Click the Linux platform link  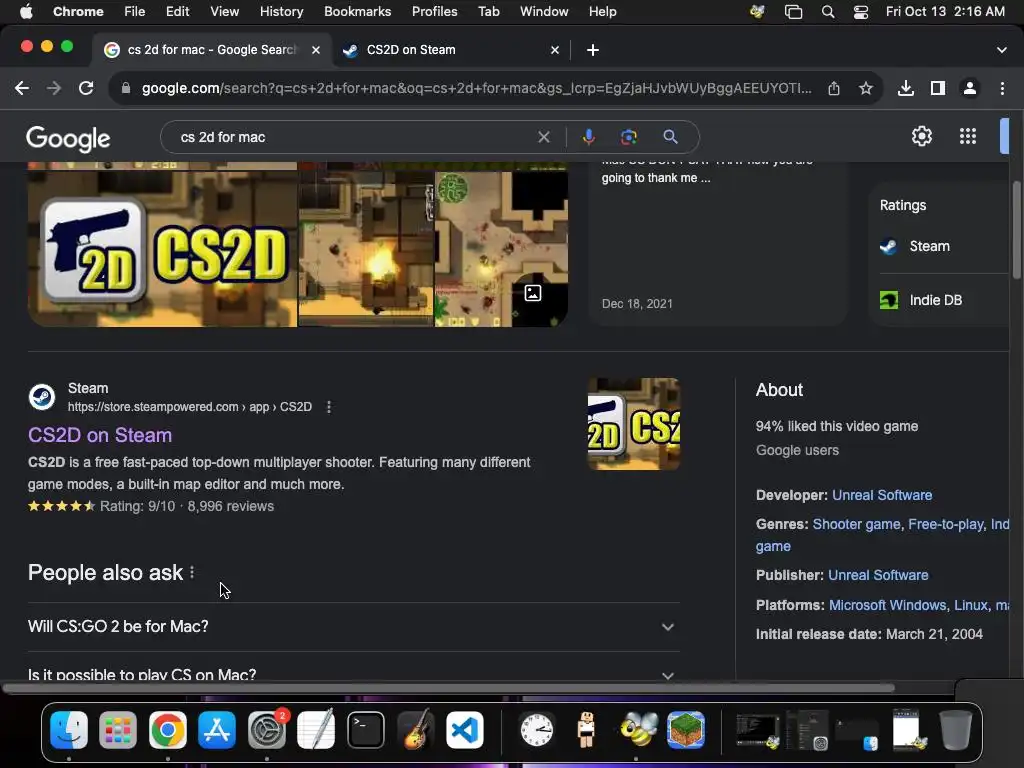pyautogui.click(x=971, y=605)
